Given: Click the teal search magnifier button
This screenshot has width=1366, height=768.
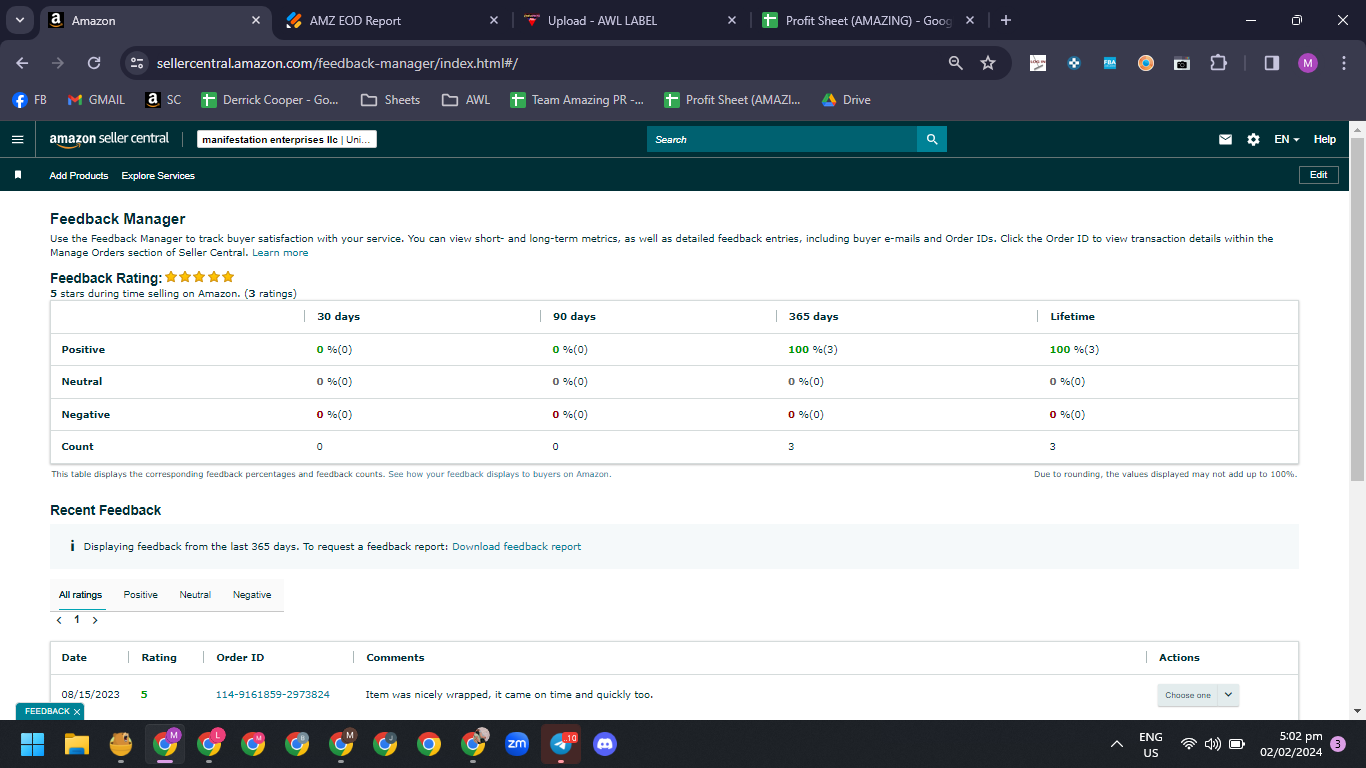Looking at the screenshot, I should click(932, 139).
